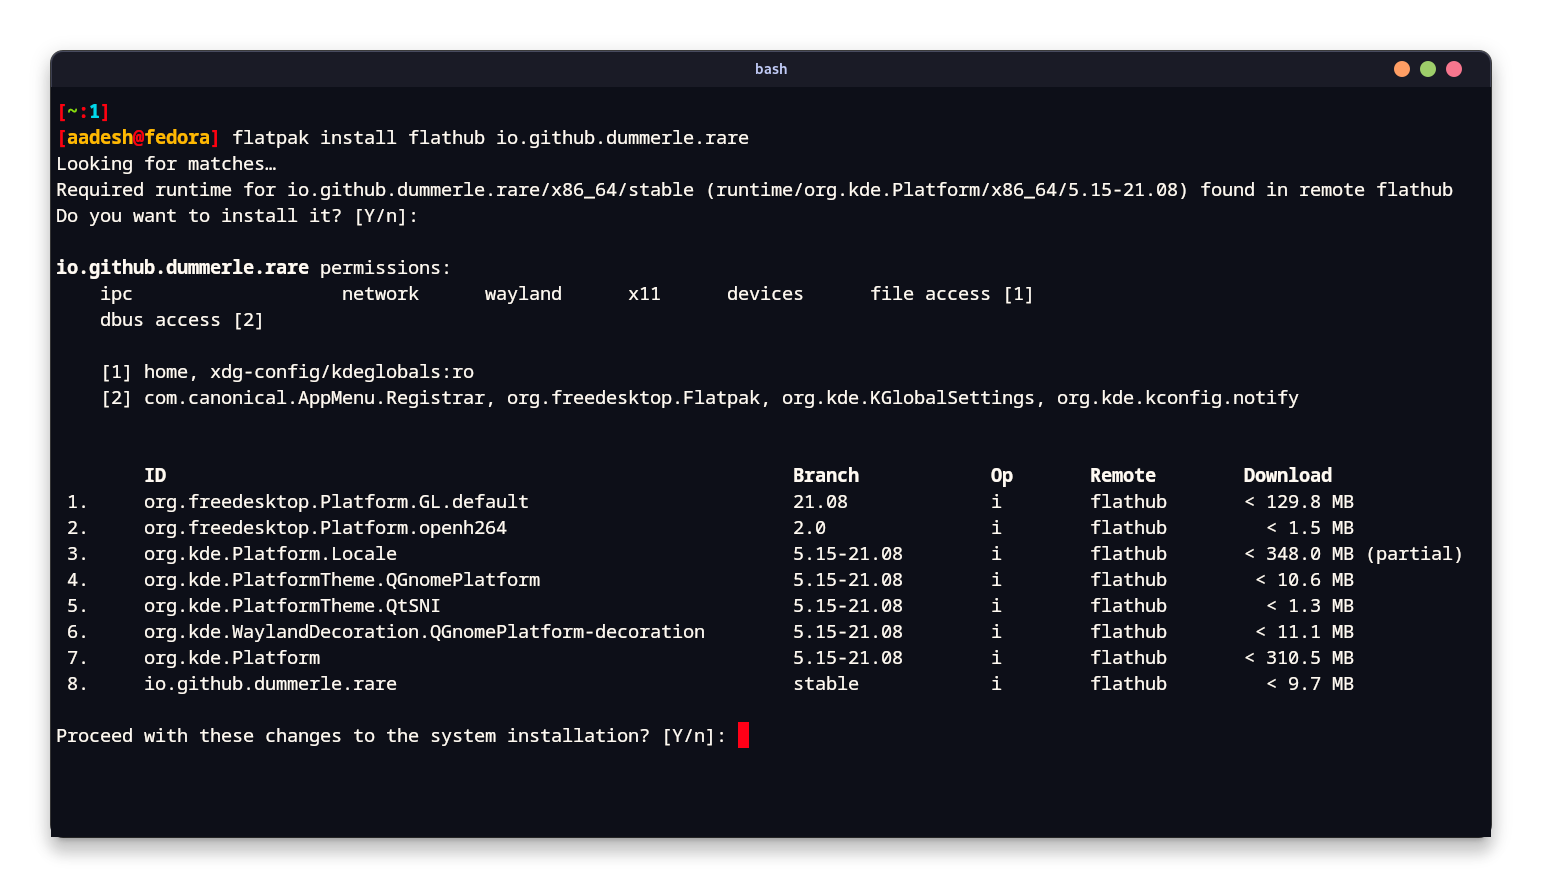Click the Download column header
Screen dimensions: 1542x888
(x=1287, y=475)
